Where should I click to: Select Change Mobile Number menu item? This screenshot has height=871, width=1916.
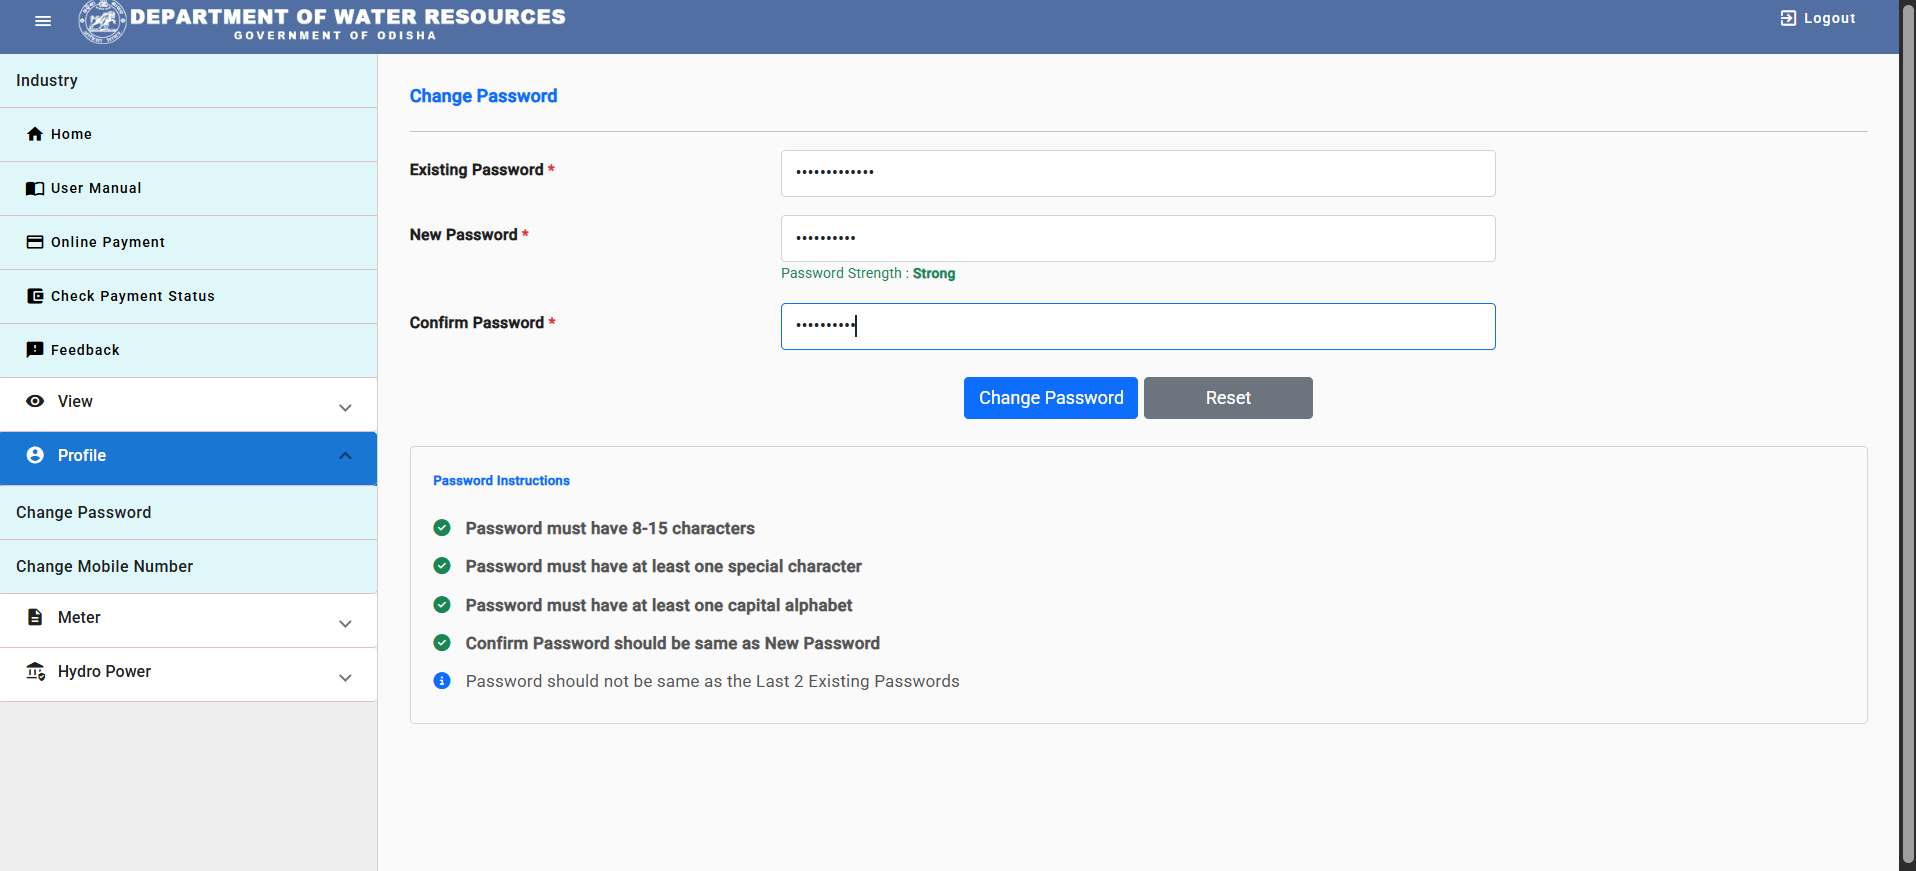[x=188, y=566]
